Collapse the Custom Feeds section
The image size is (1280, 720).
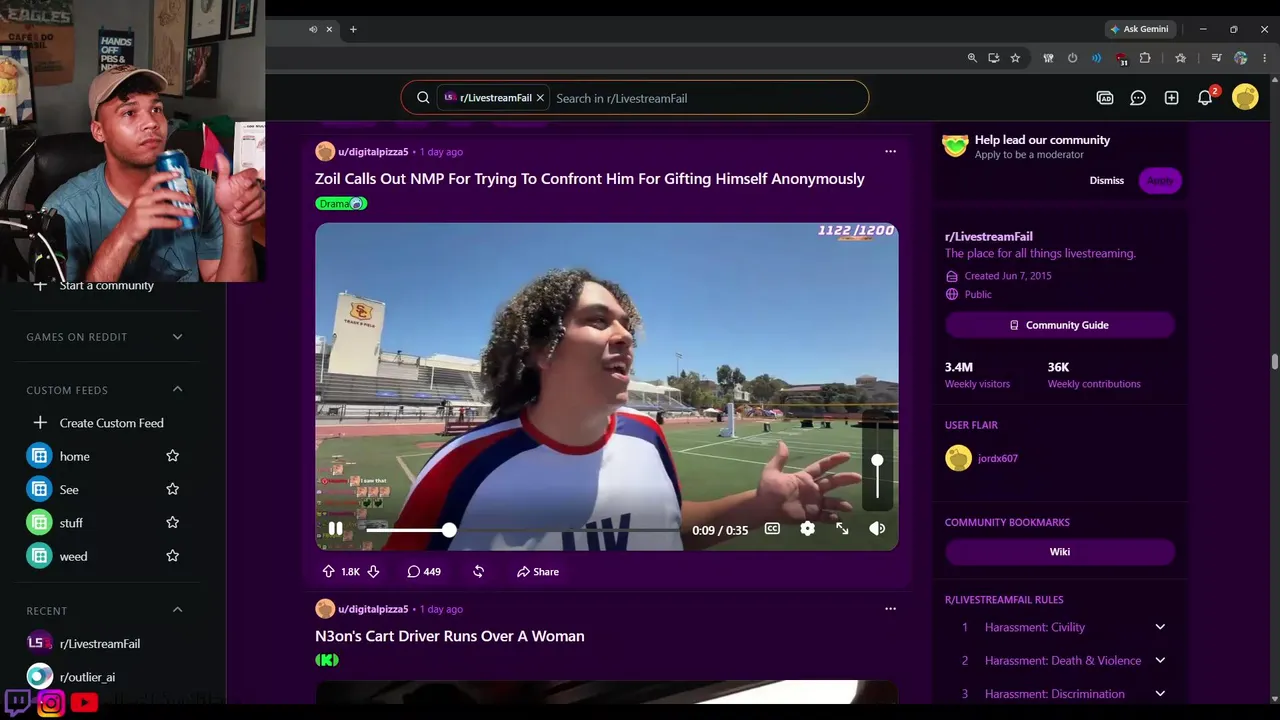point(177,390)
